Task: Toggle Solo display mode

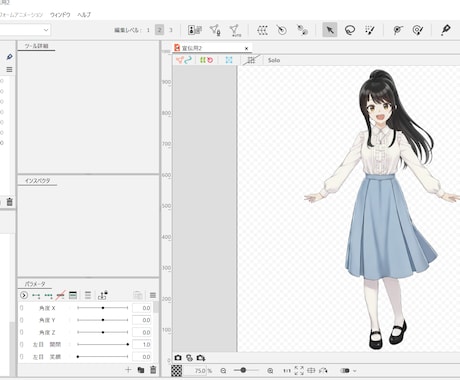Action: point(274,60)
